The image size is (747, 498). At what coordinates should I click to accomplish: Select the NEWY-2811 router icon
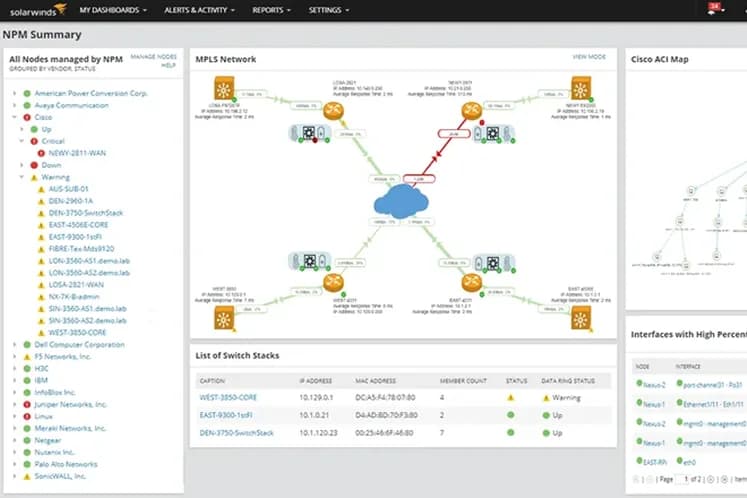coord(472,111)
